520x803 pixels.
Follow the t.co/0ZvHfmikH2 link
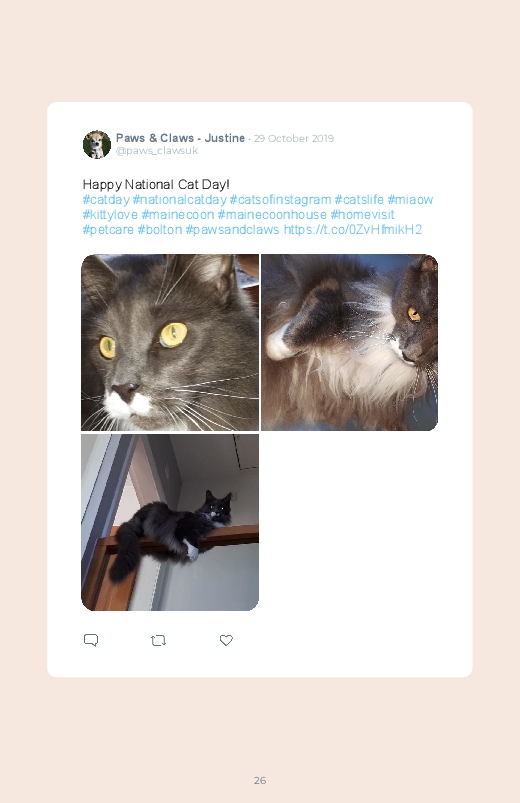coord(353,229)
